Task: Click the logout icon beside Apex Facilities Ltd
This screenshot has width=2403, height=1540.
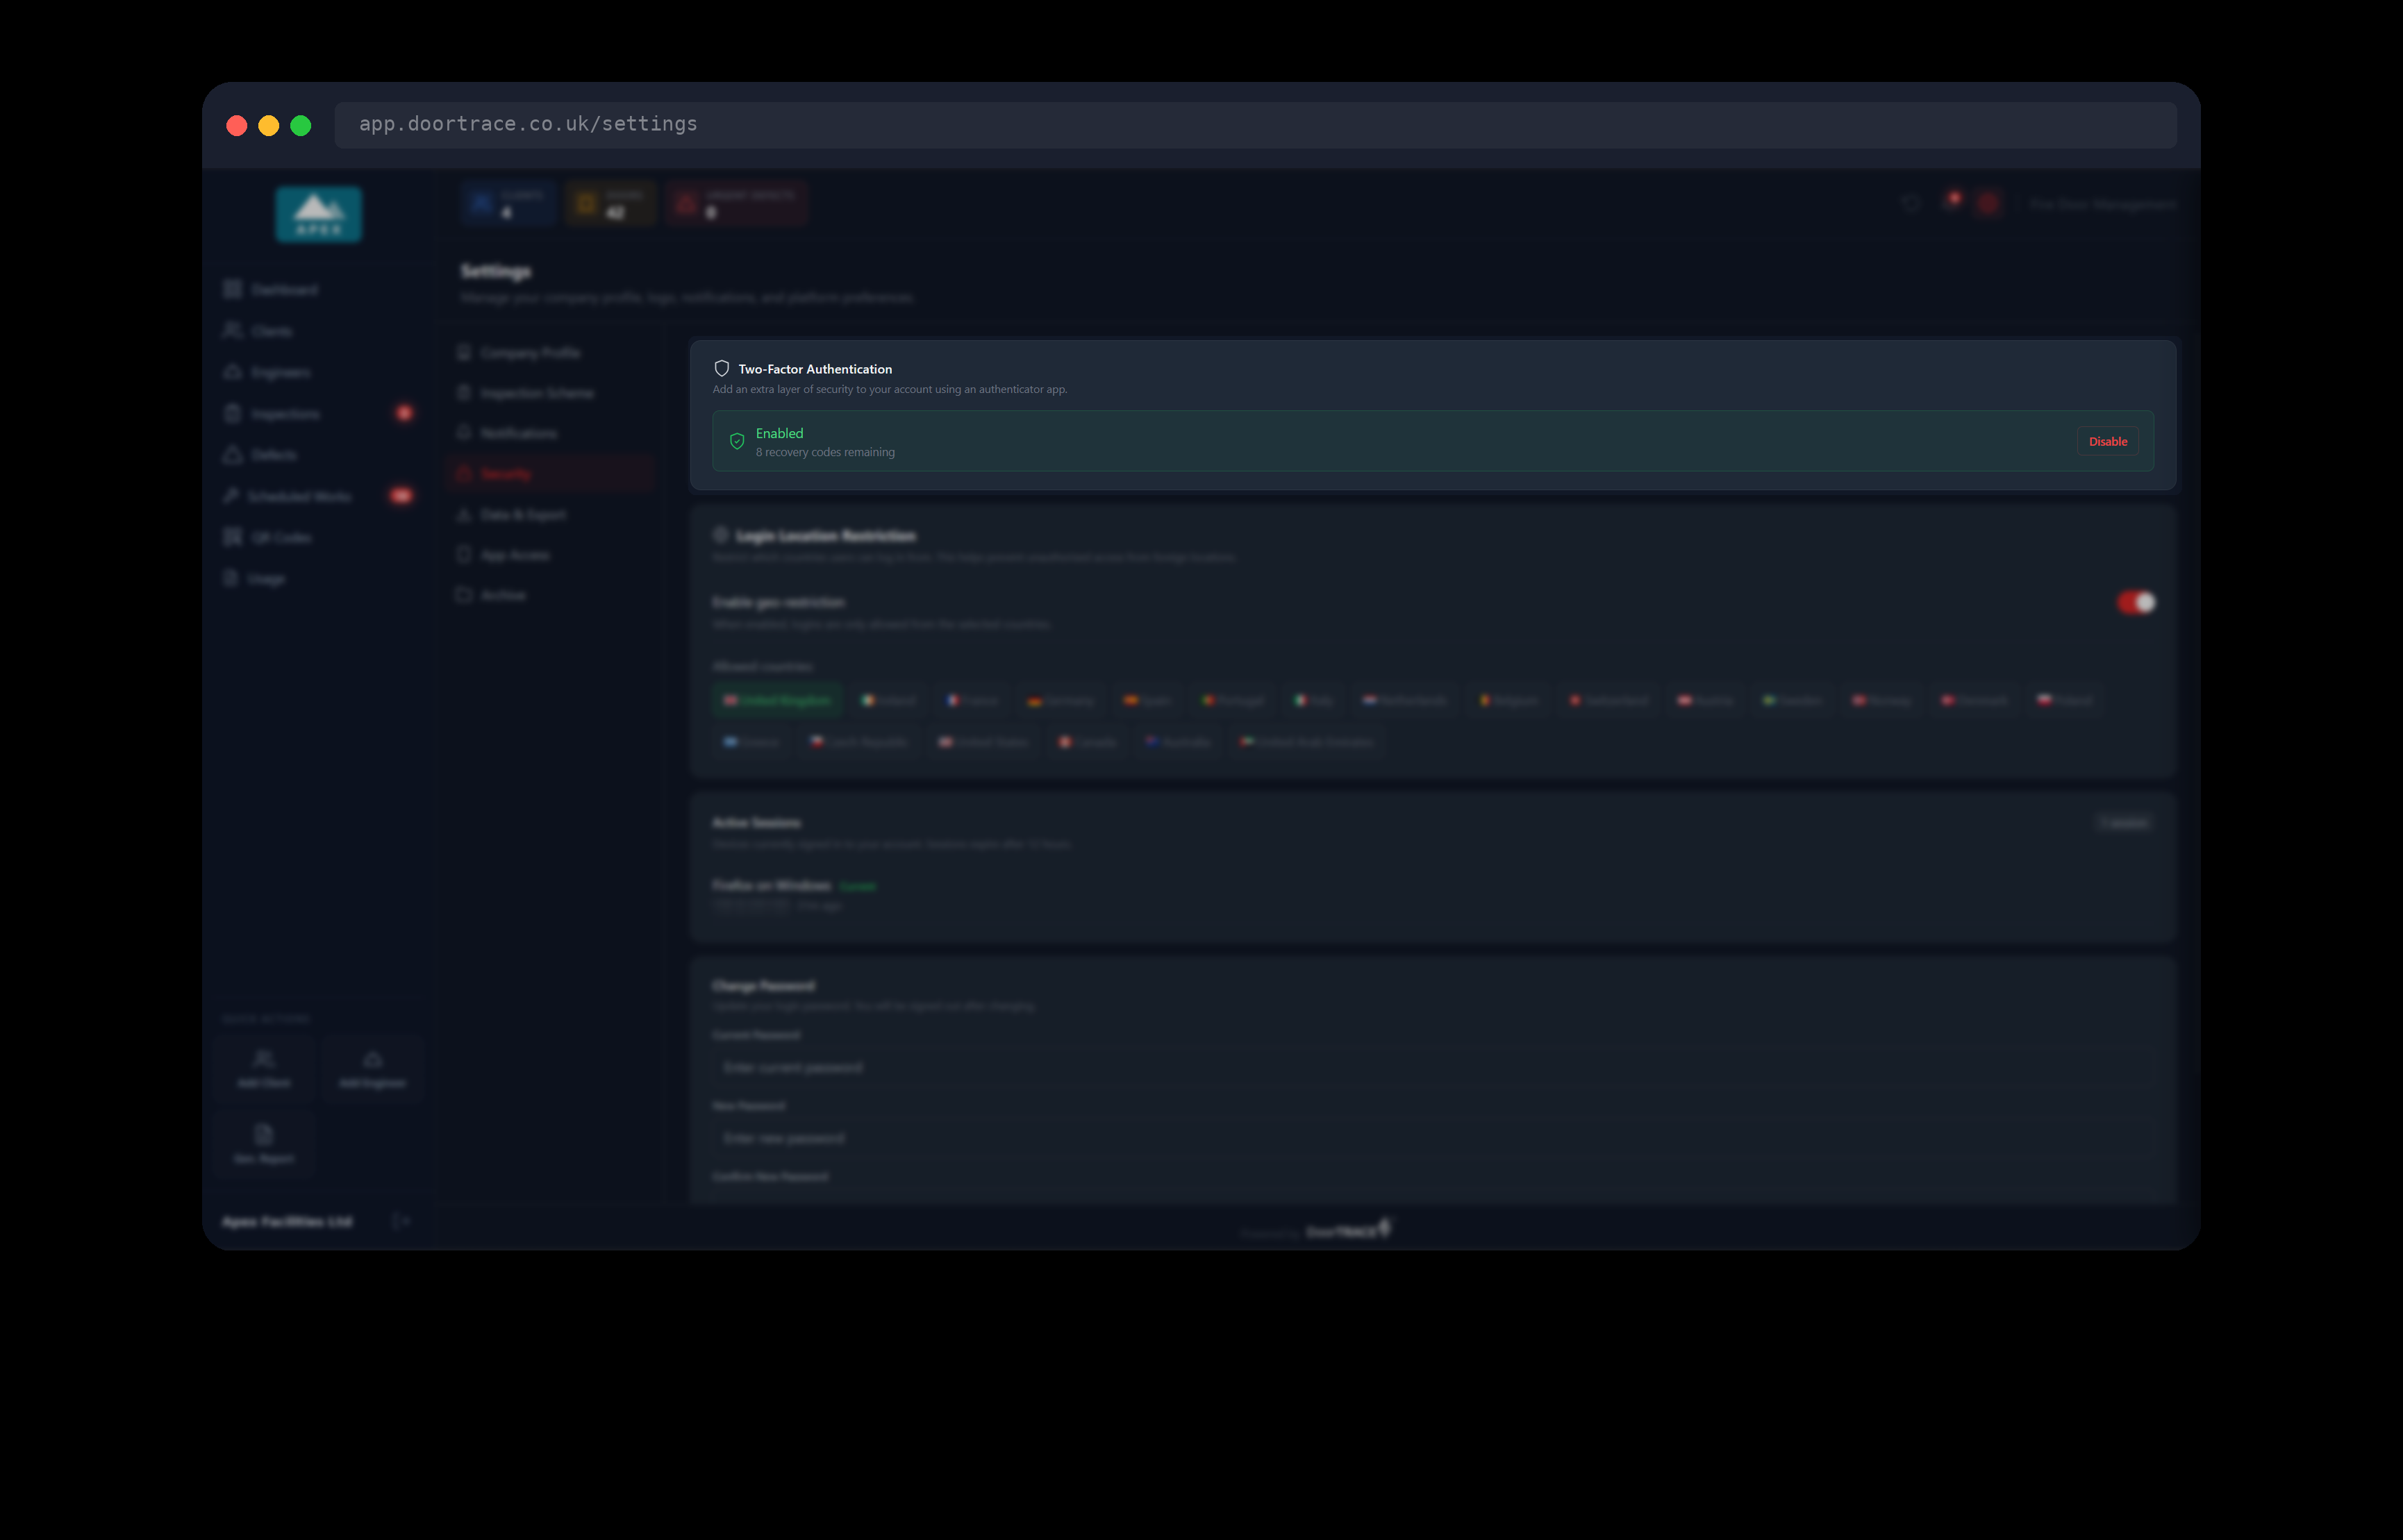Action: tap(401, 1221)
